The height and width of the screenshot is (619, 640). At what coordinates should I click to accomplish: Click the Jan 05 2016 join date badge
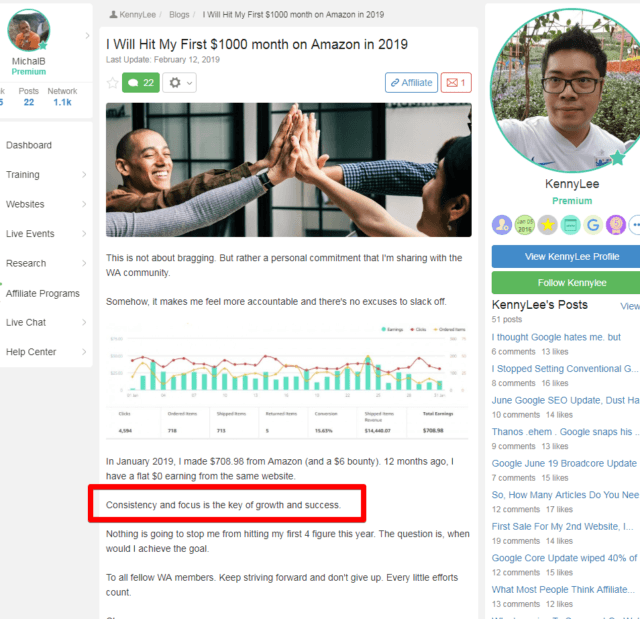(524, 225)
